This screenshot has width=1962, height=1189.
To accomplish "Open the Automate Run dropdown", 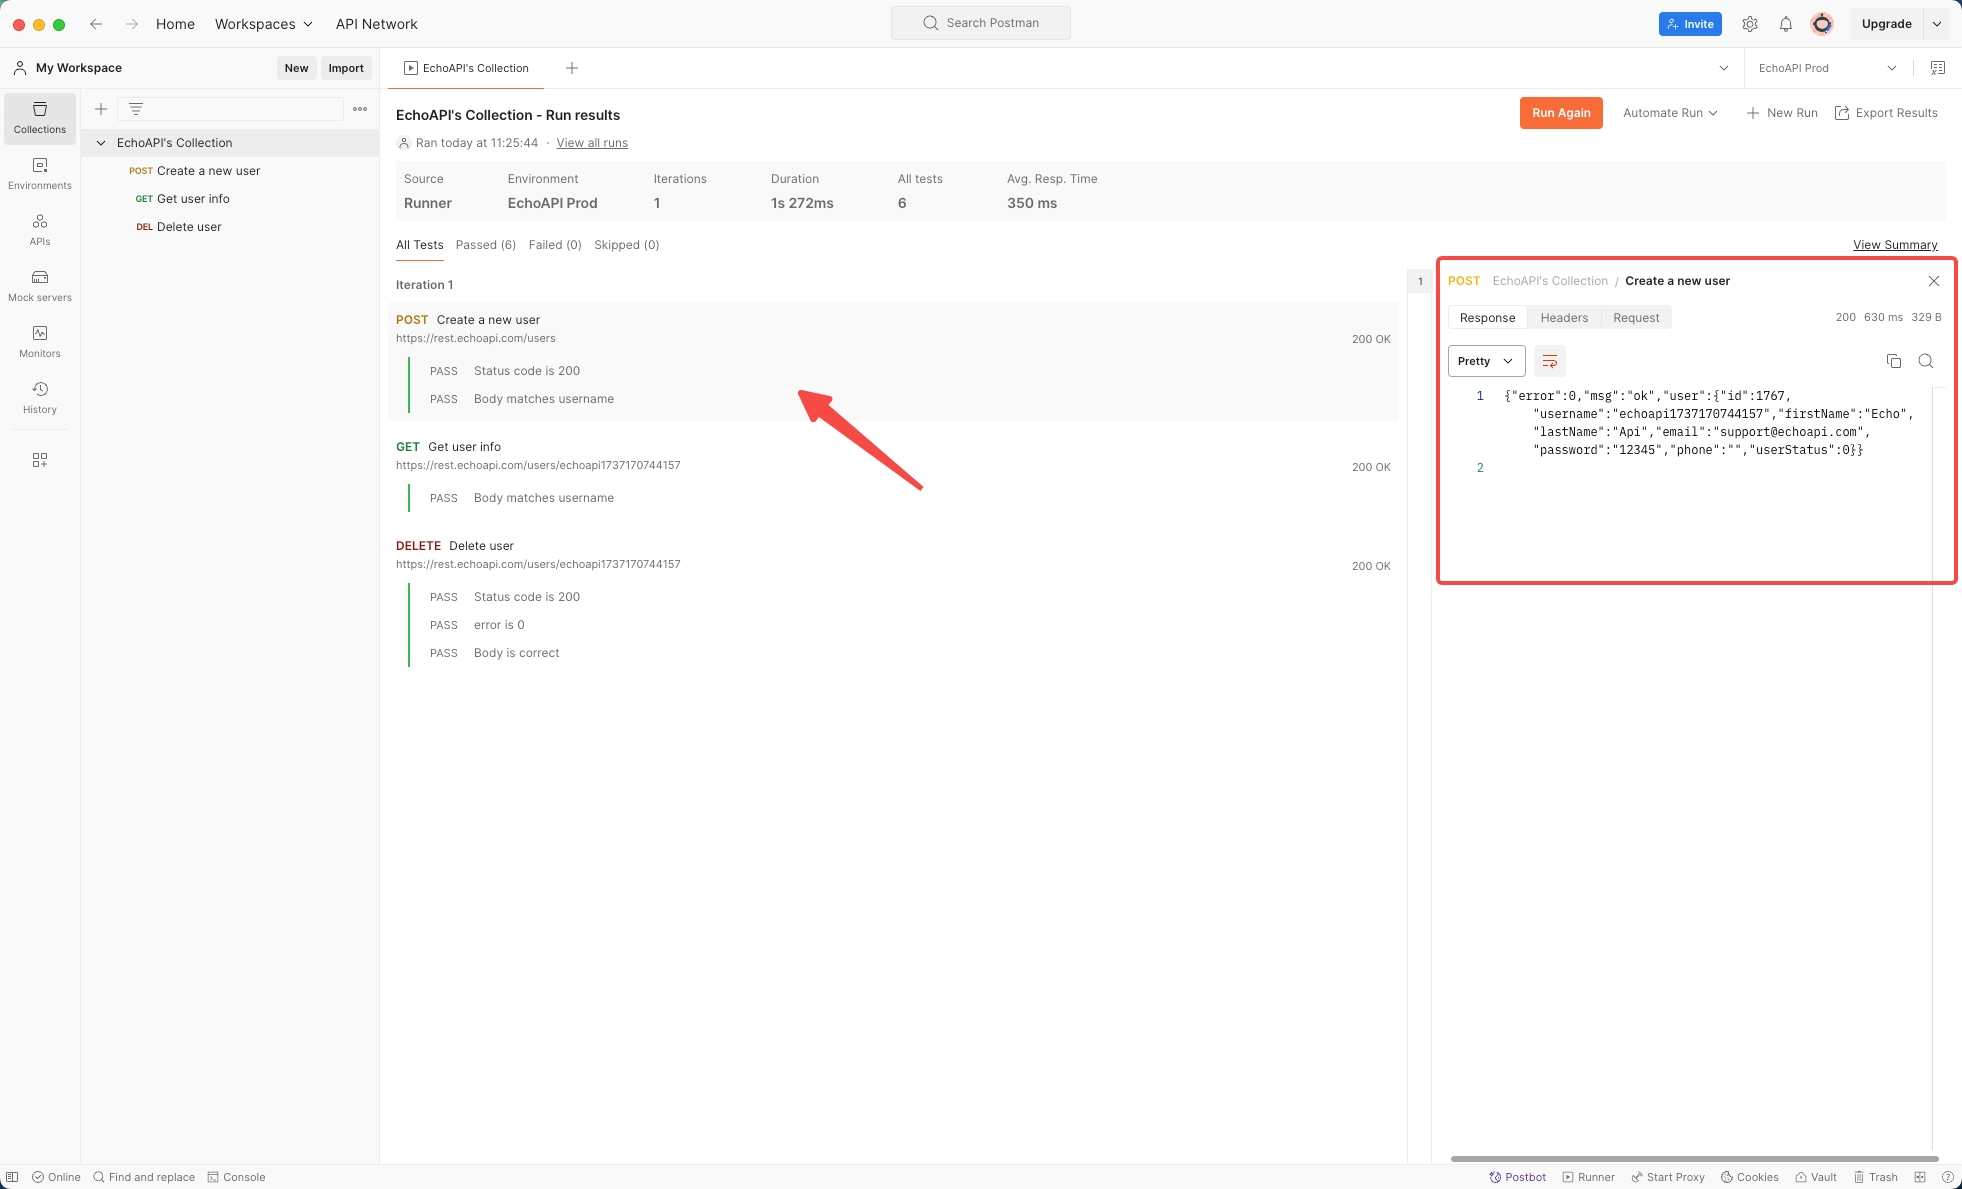I will pyautogui.click(x=1670, y=113).
